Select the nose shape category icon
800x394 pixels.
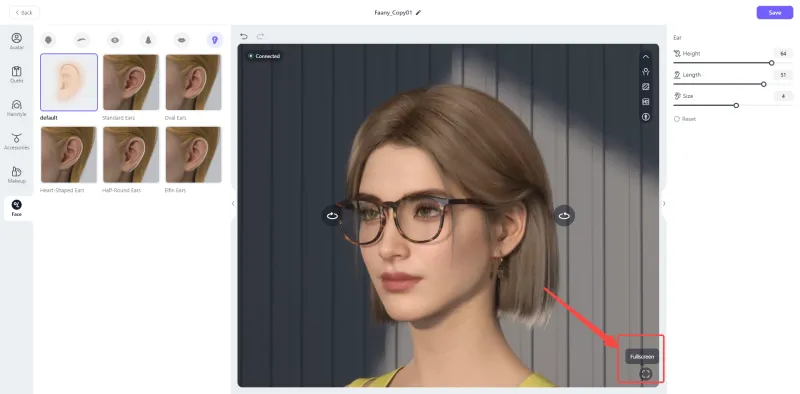point(148,40)
